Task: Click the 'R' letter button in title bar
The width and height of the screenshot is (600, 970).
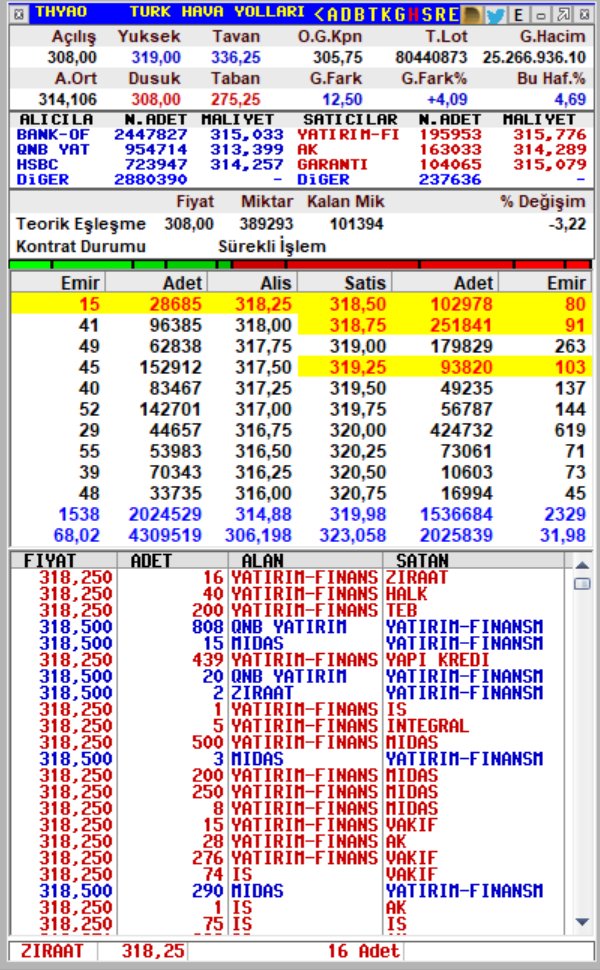Action: [440, 14]
